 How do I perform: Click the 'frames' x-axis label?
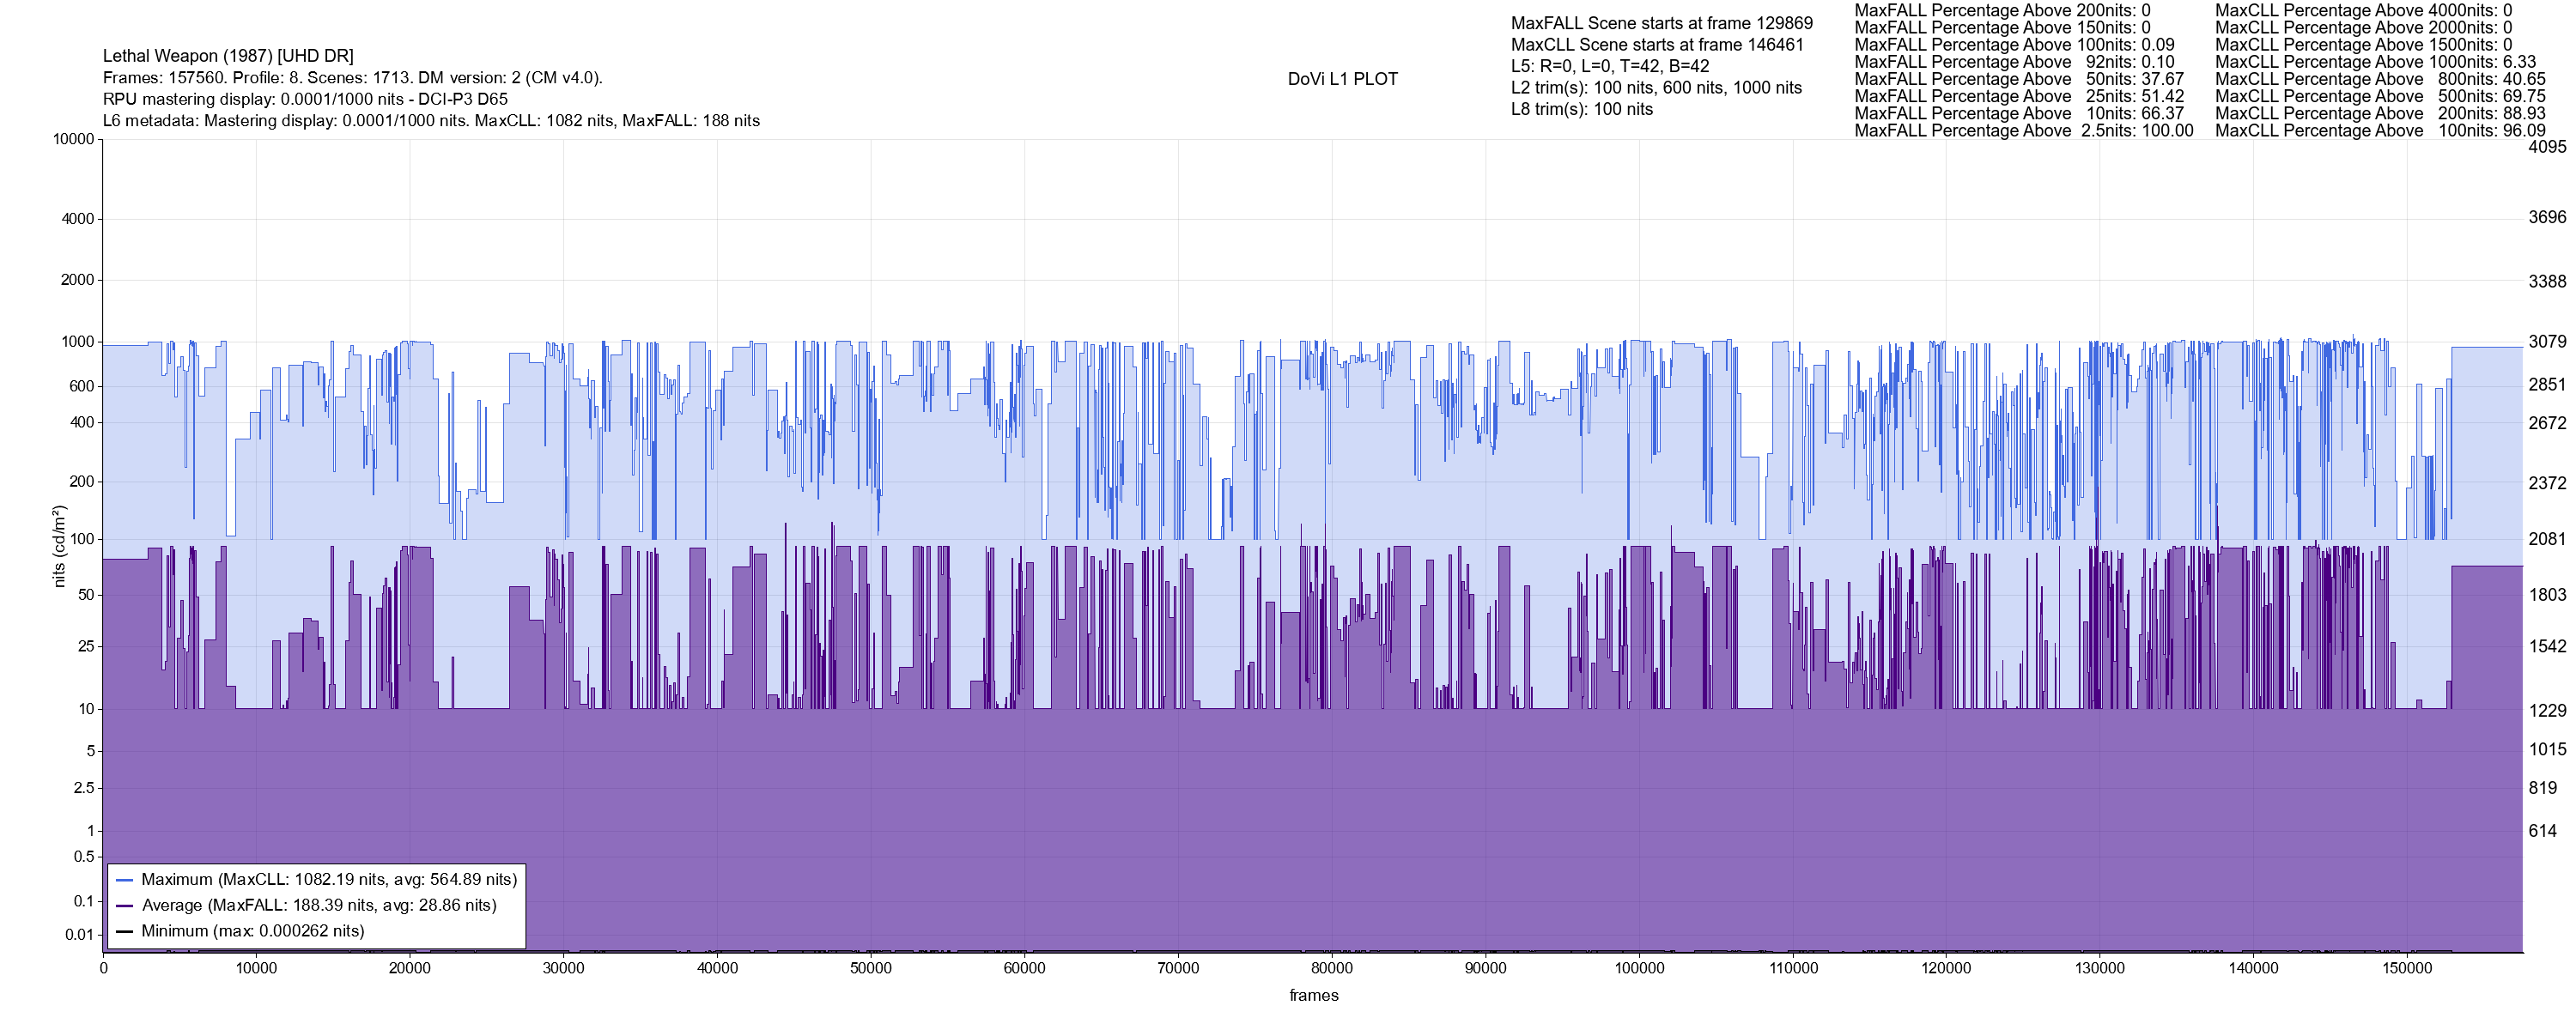click(1313, 995)
